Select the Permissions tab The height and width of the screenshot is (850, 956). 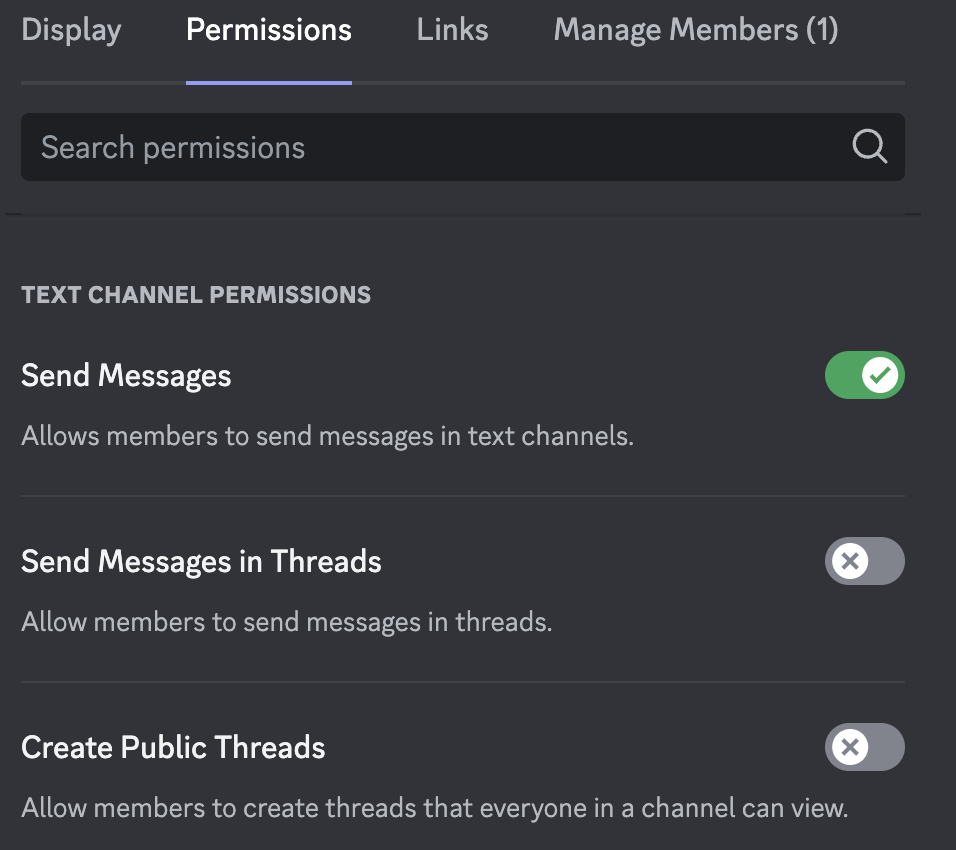click(269, 30)
